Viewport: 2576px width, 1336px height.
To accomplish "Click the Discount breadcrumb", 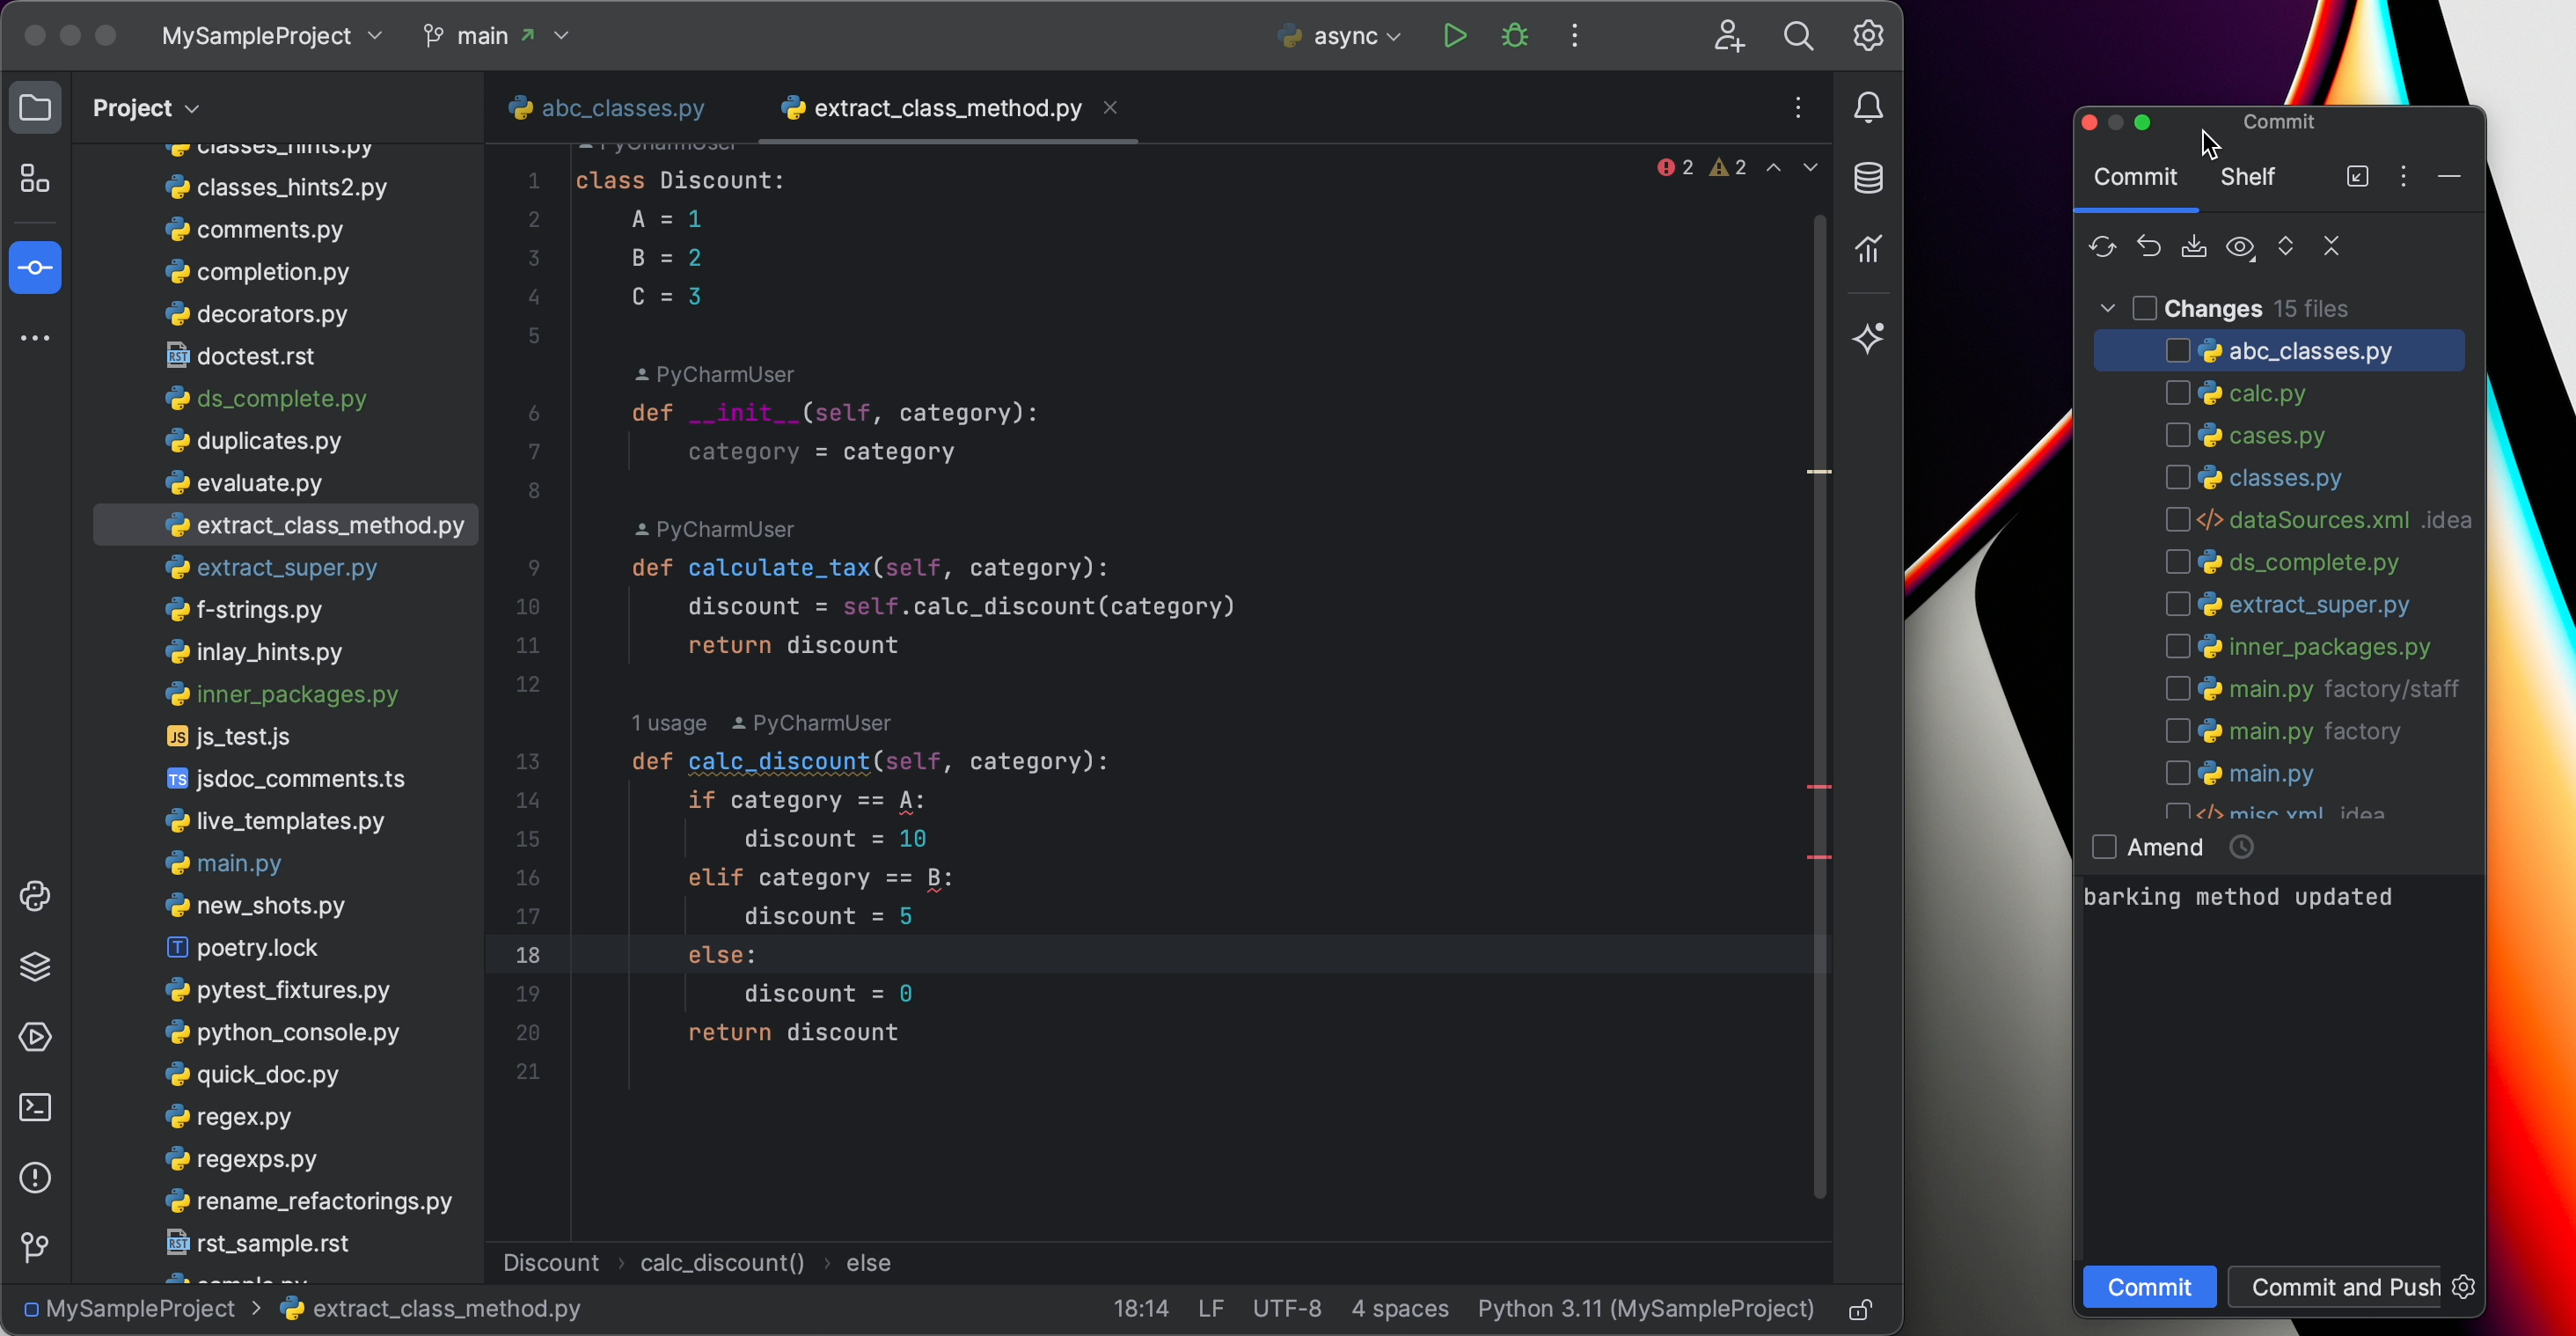I will [x=551, y=1263].
